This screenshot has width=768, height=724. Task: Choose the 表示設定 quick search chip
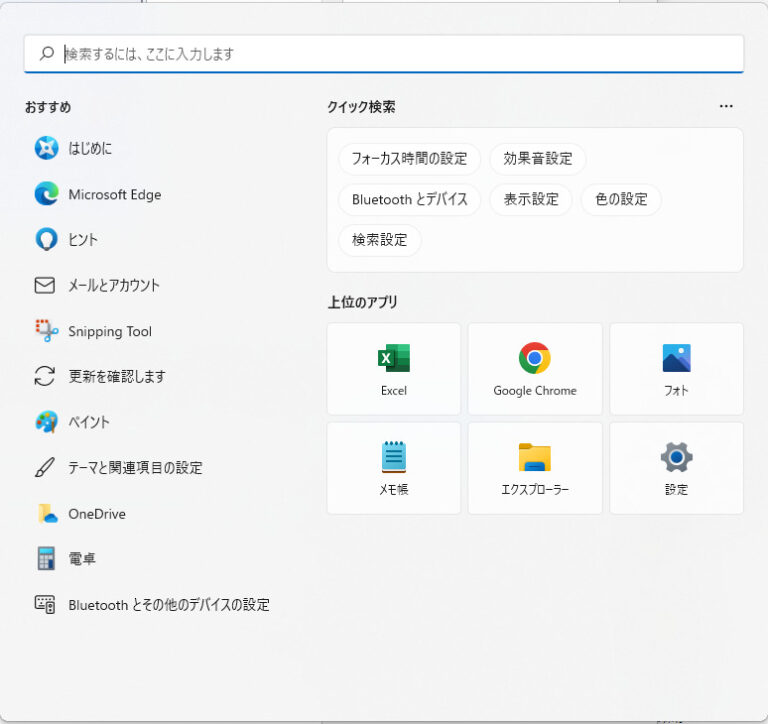pos(531,199)
